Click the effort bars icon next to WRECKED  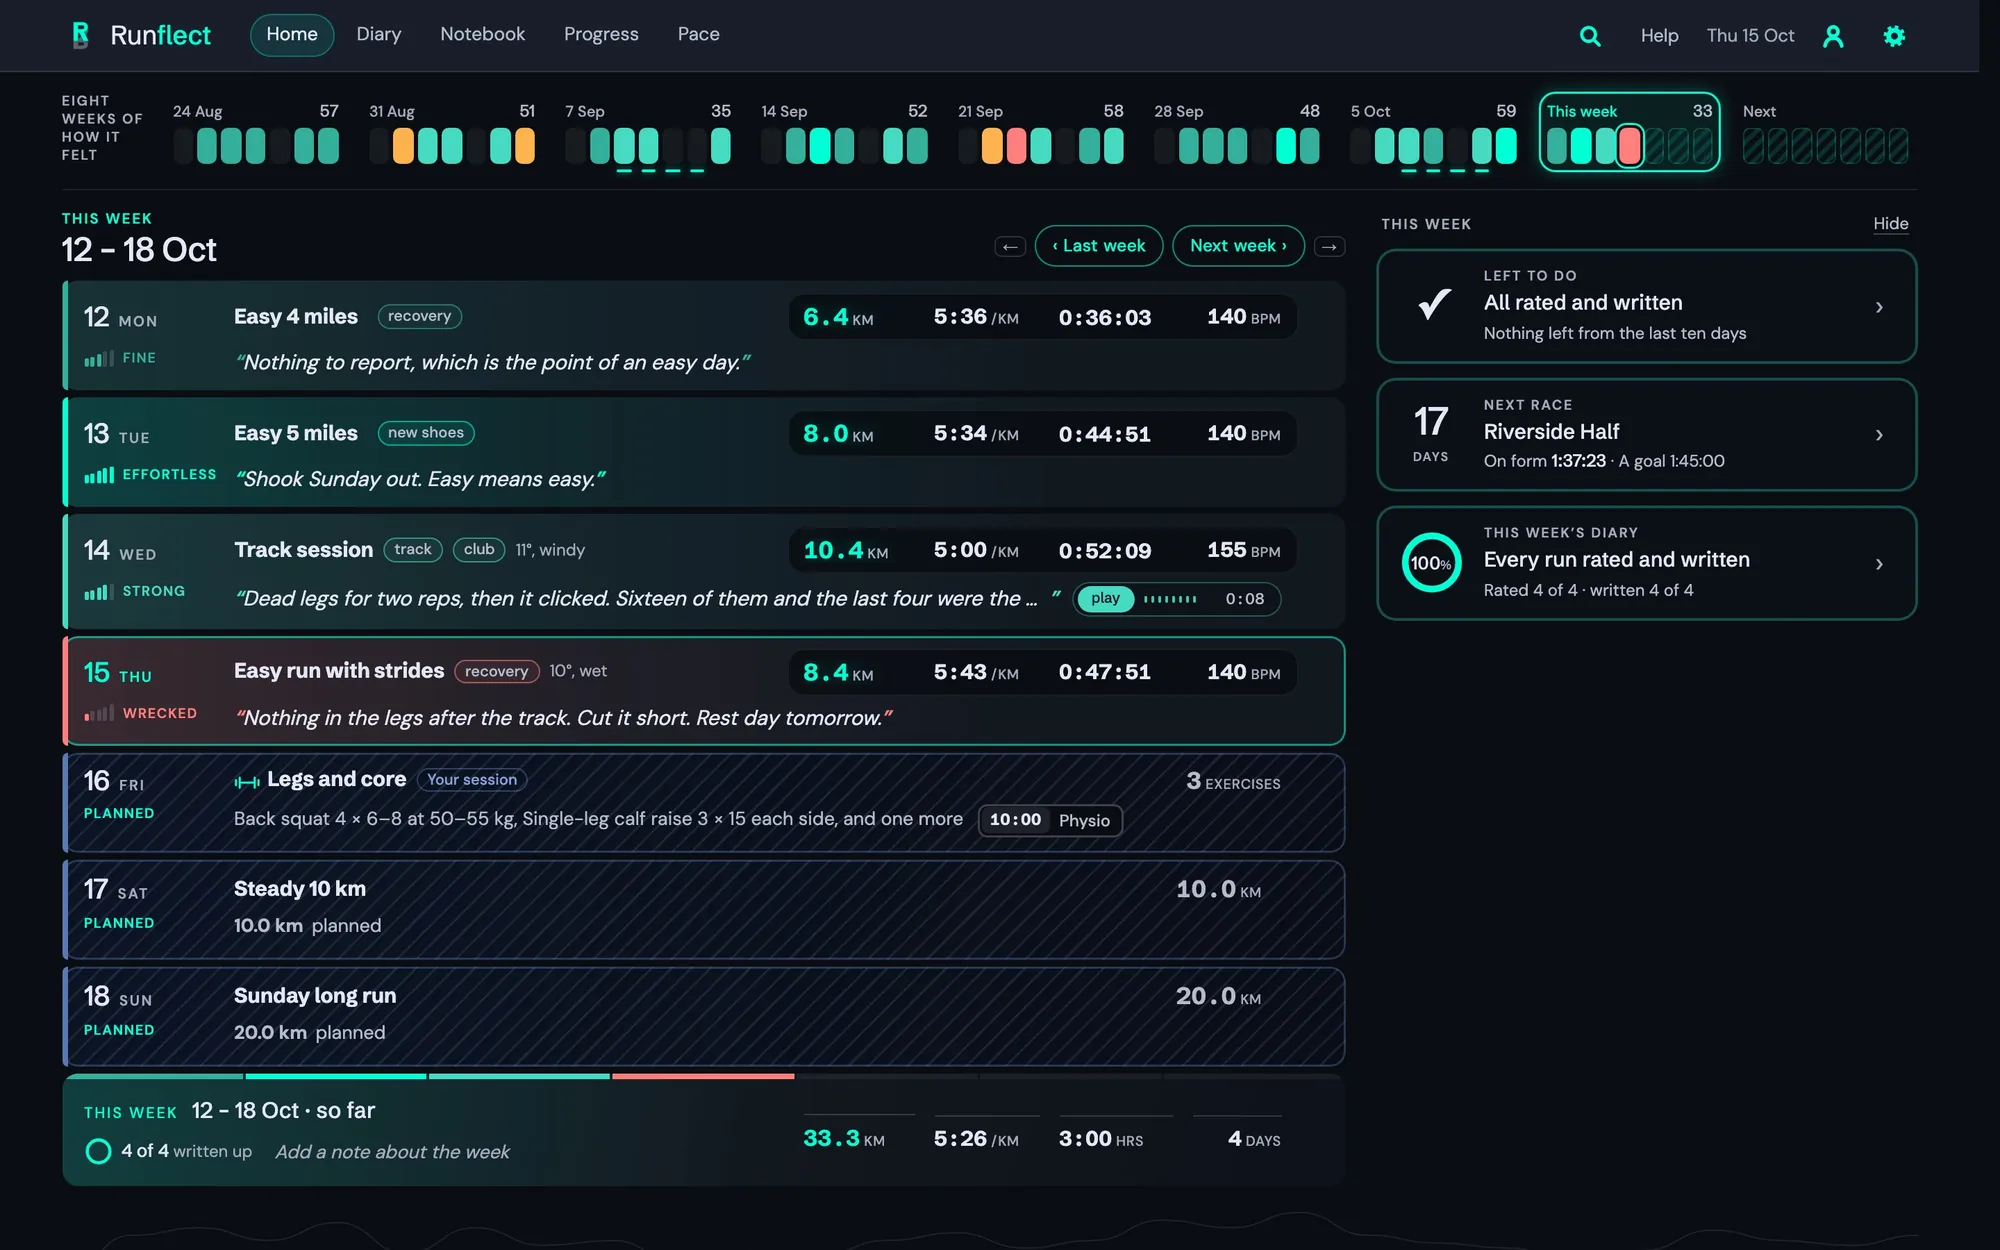[x=99, y=713]
